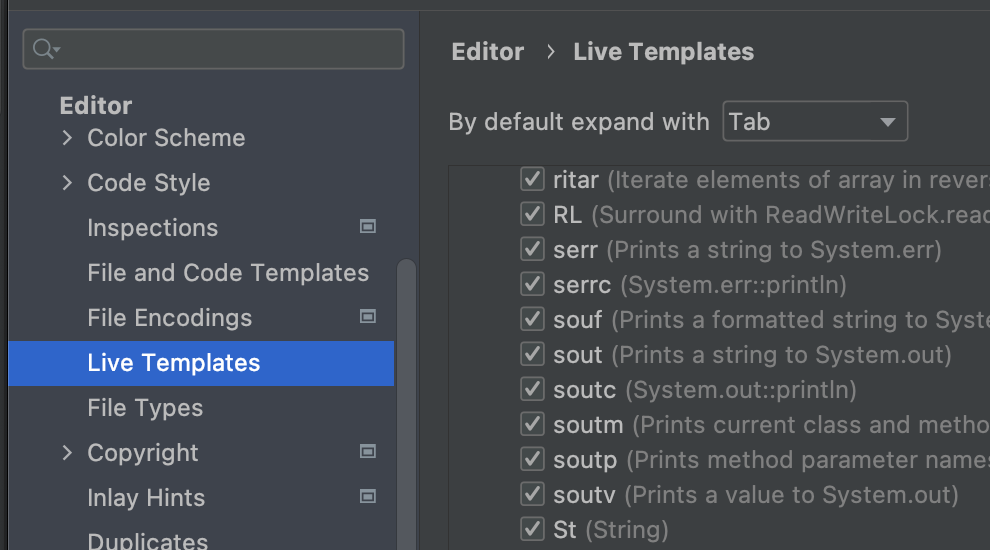Uncheck the sout template checkbox
990x550 pixels.
(532, 355)
